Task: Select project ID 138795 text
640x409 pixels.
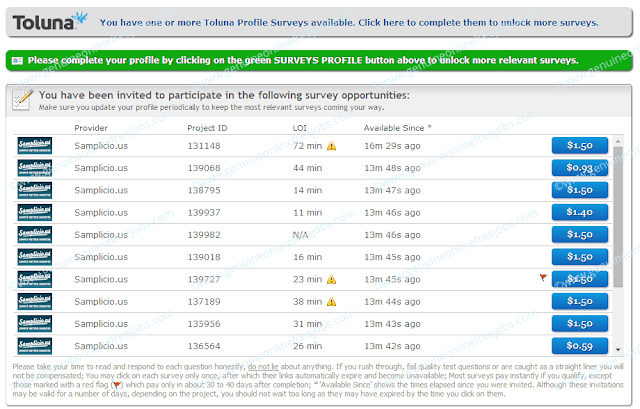Action: 204,190
